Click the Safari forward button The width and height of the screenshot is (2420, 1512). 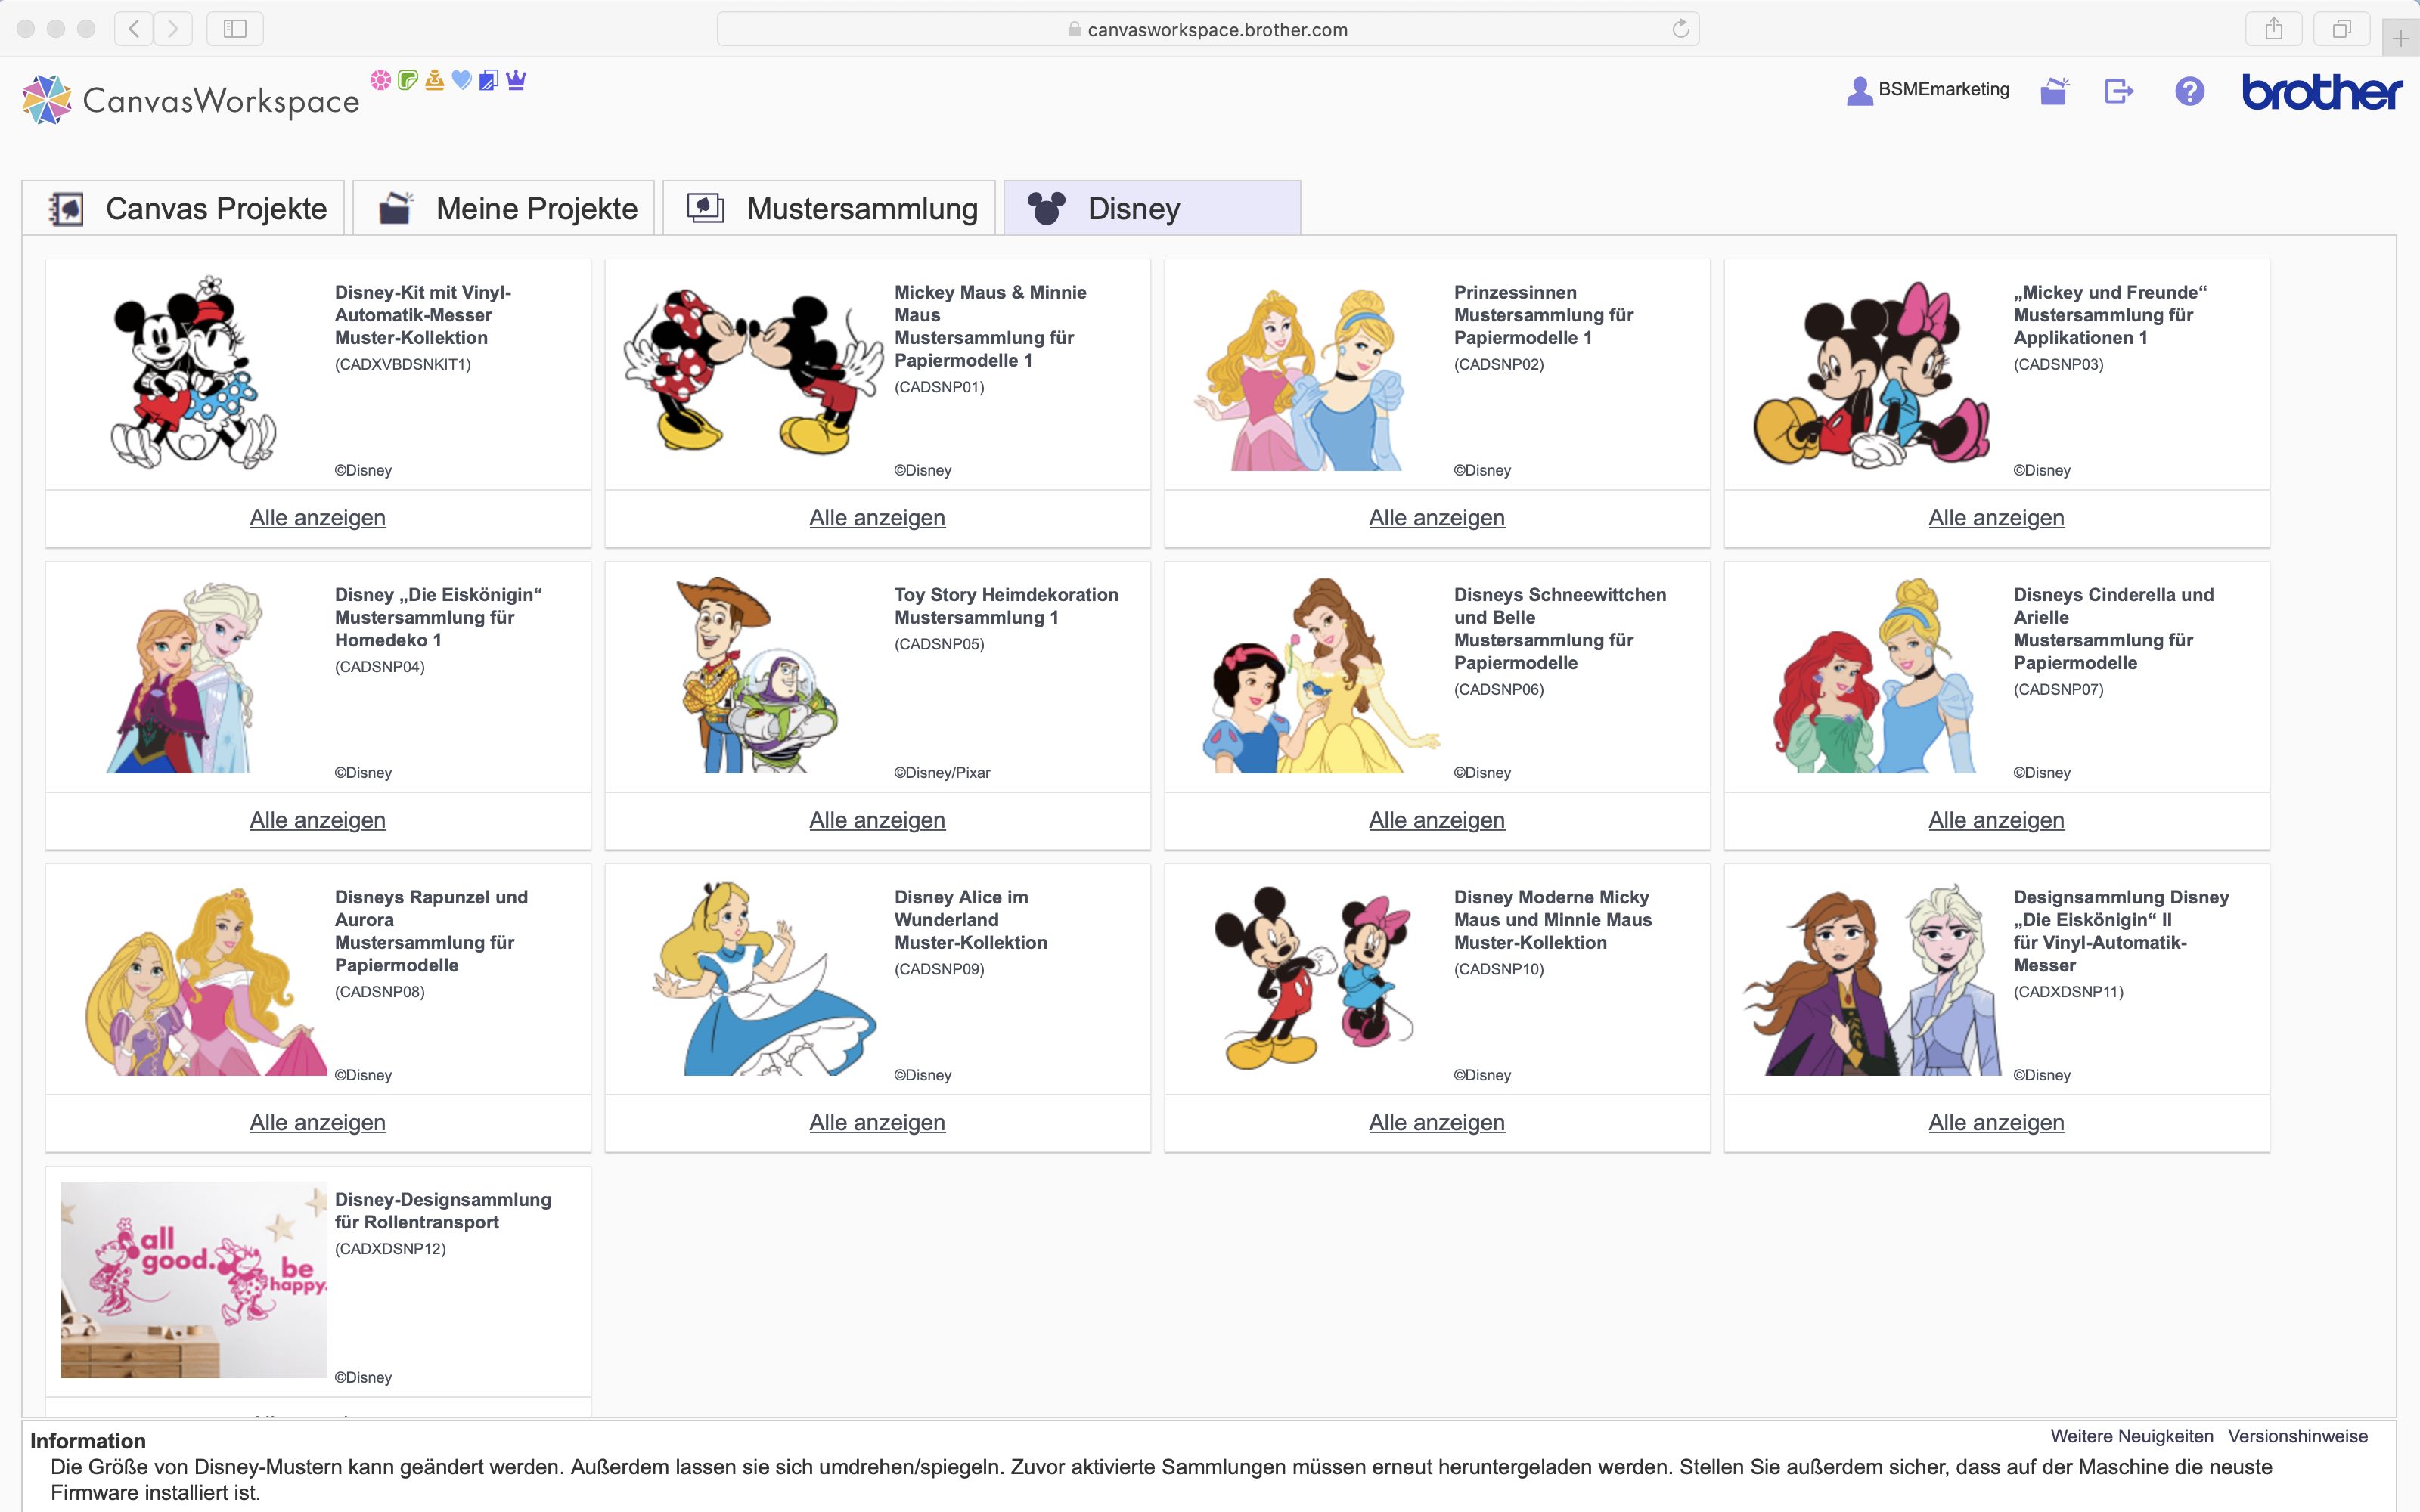coord(173,29)
